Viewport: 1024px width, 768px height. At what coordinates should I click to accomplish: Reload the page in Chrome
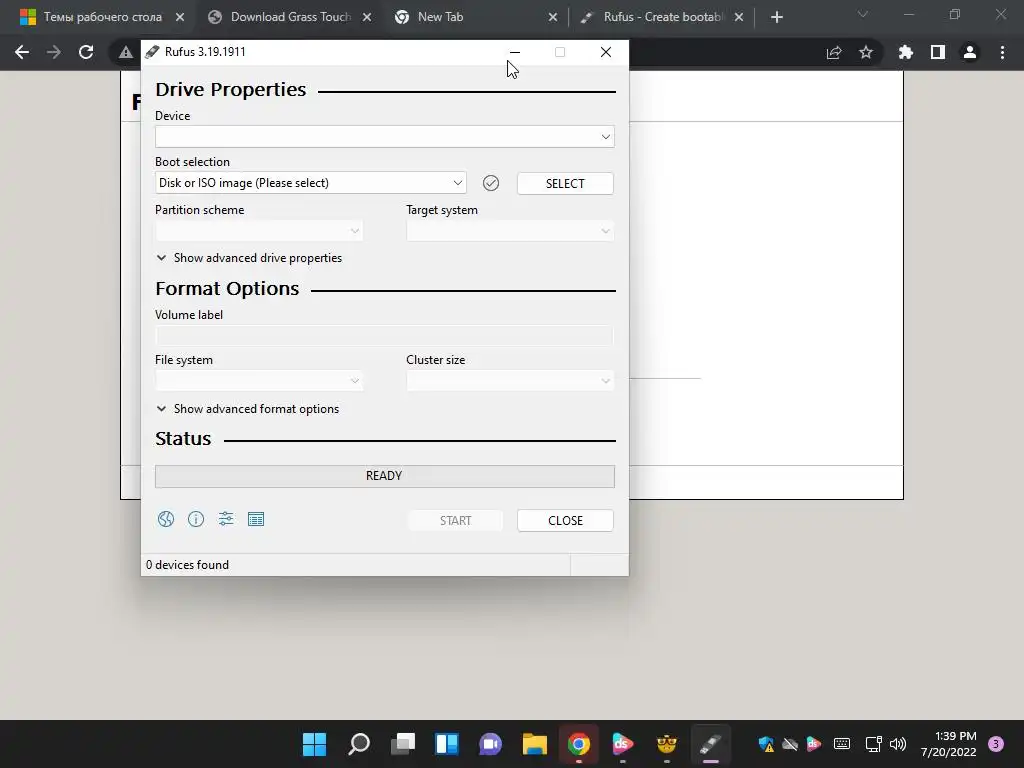pos(86,52)
